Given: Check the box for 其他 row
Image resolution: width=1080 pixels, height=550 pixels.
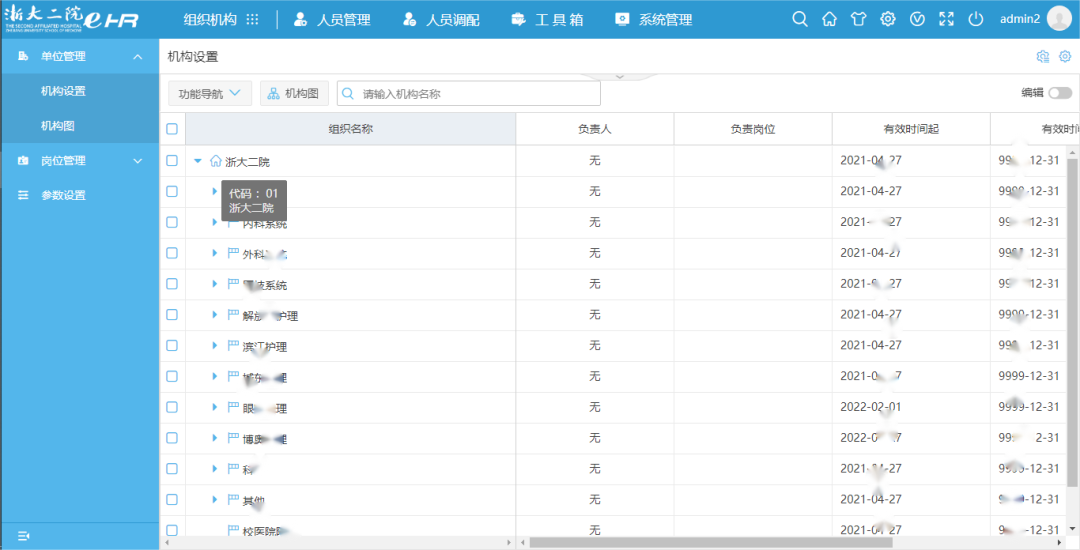Looking at the screenshot, I should click(x=172, y=499).
